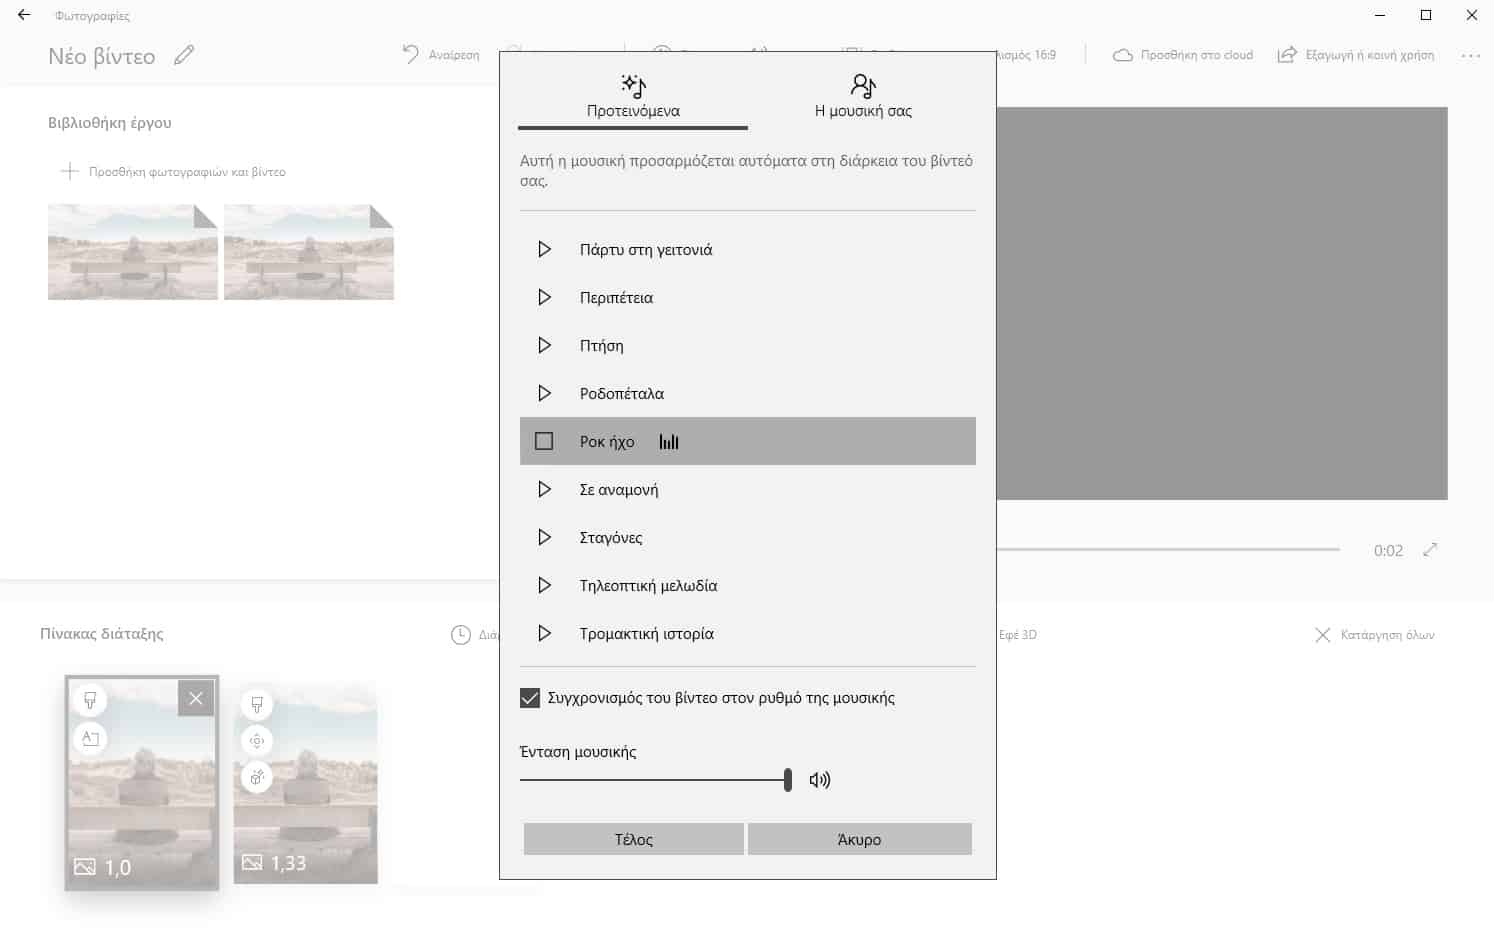Open the filter icon on the second clip

[x=257, y=705]
